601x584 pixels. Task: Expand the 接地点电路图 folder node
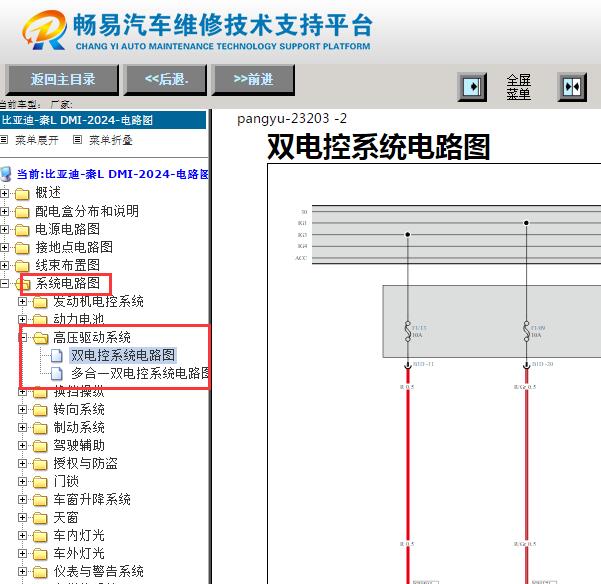pos(4,247)
